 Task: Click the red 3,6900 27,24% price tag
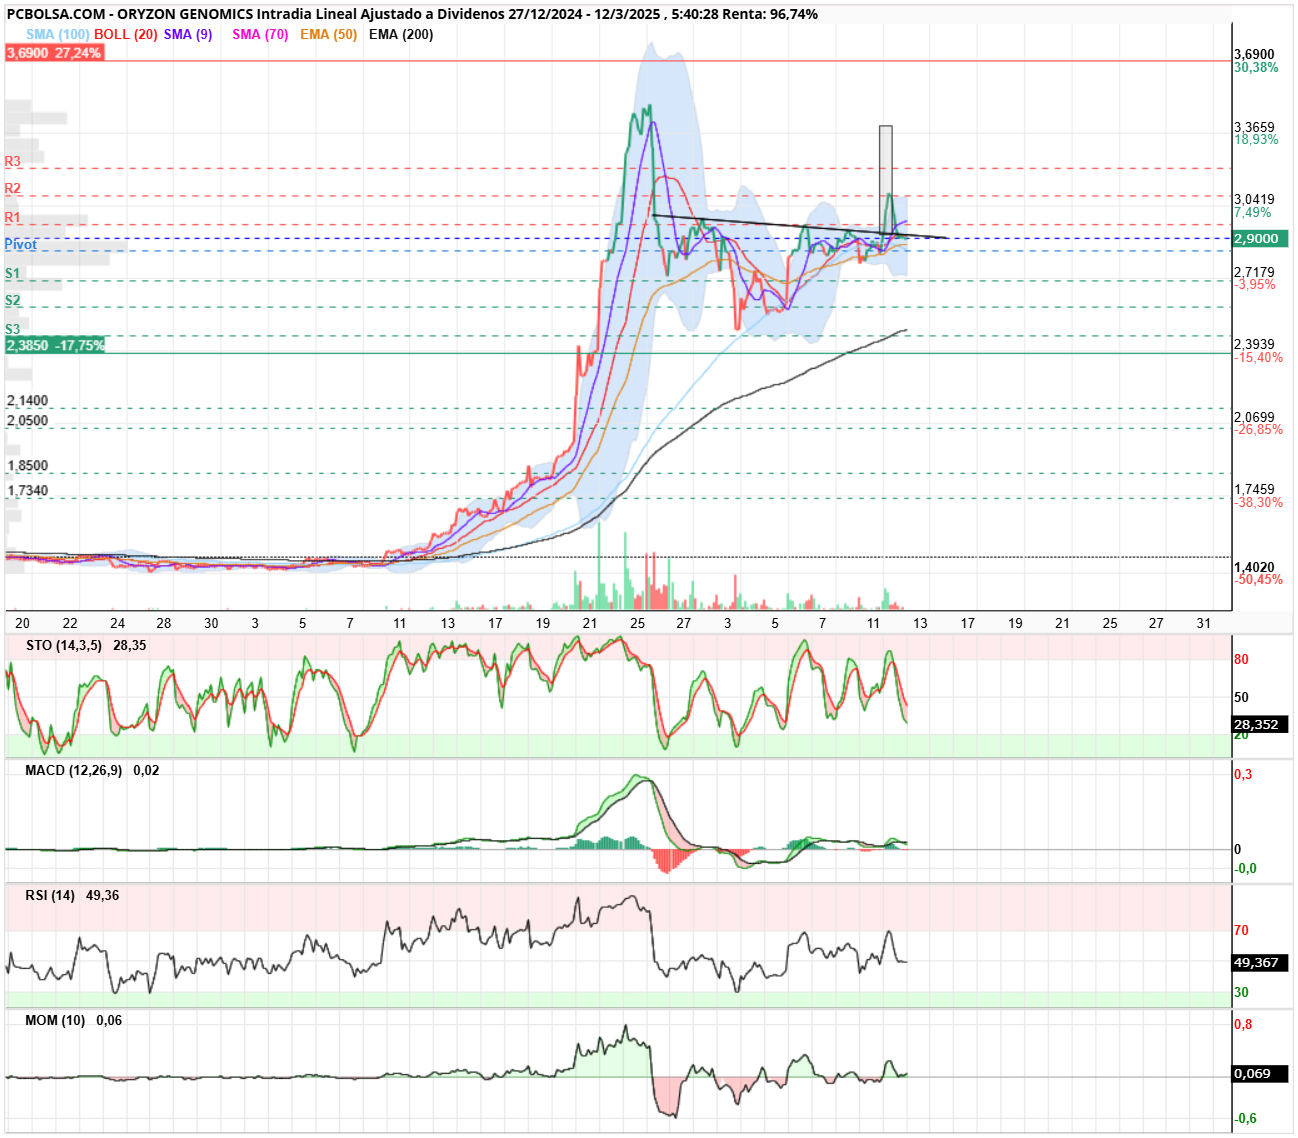(54, 52)
